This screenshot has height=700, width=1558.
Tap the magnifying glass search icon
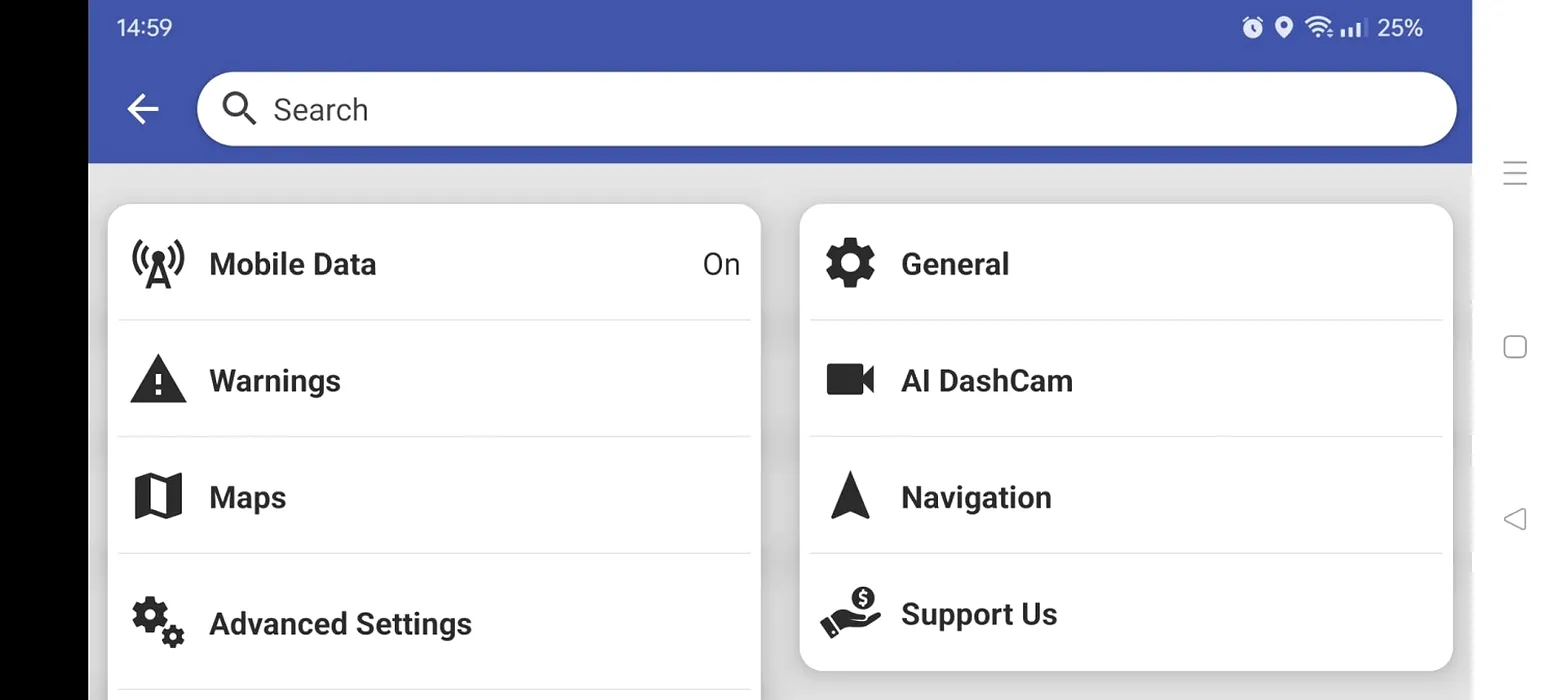coord(239,108)
